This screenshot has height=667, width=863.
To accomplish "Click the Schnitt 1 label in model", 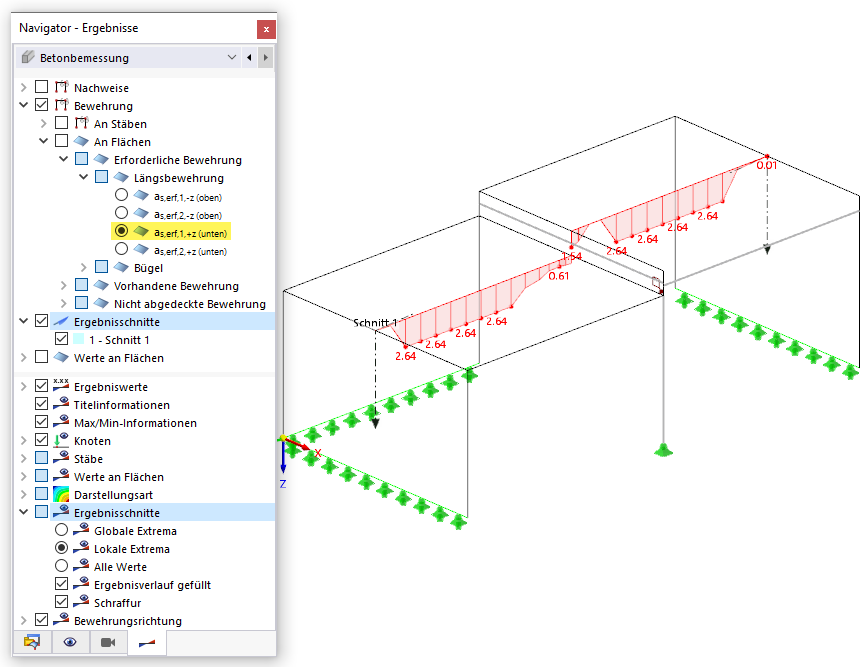I will pyautogui.click(x=375, y=322).
